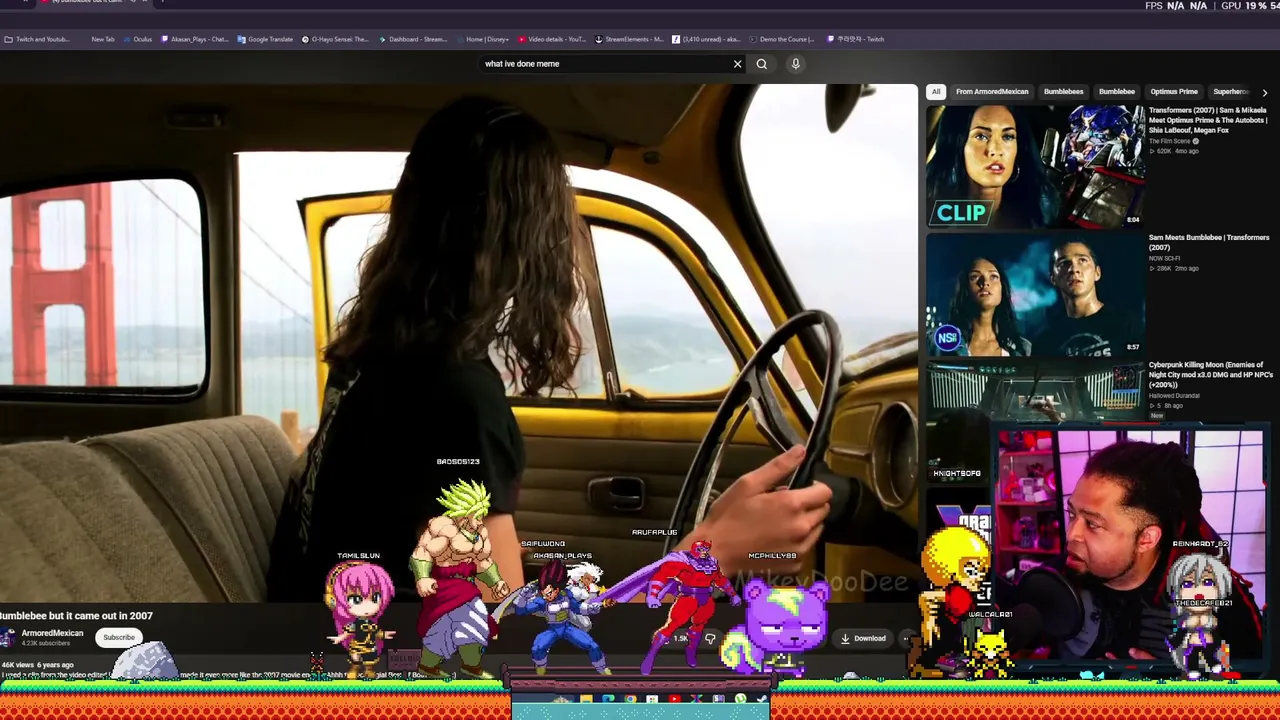The image size is (1280, 720).
Task: Select the 'Optimus Prime' filter chip
Action: click(x=1174, y=92)
